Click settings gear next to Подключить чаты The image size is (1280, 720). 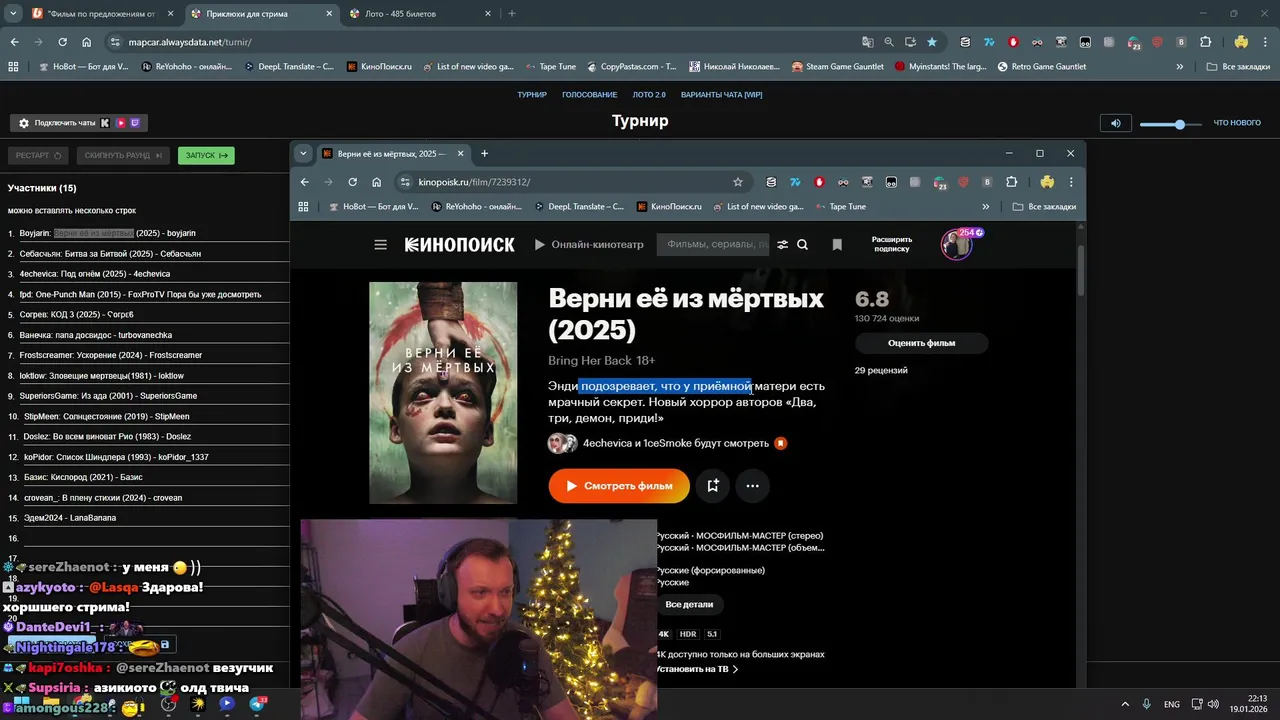pyautogui.click(x=24, y=123)
